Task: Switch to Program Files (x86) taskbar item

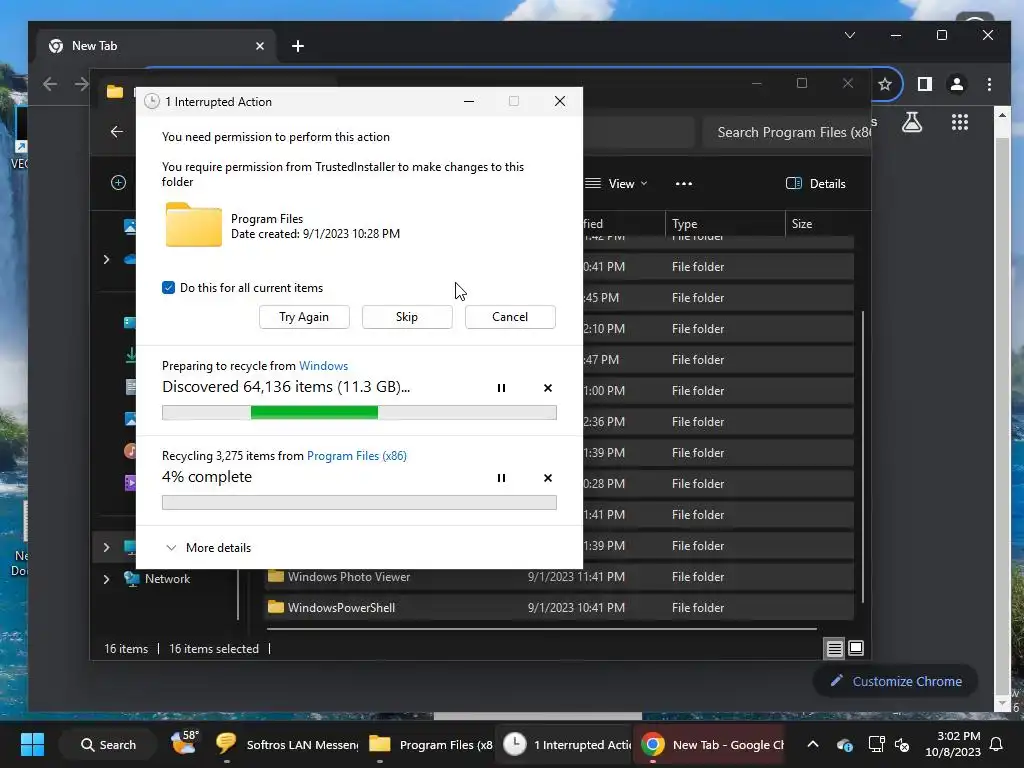Action: click(430, 744)
